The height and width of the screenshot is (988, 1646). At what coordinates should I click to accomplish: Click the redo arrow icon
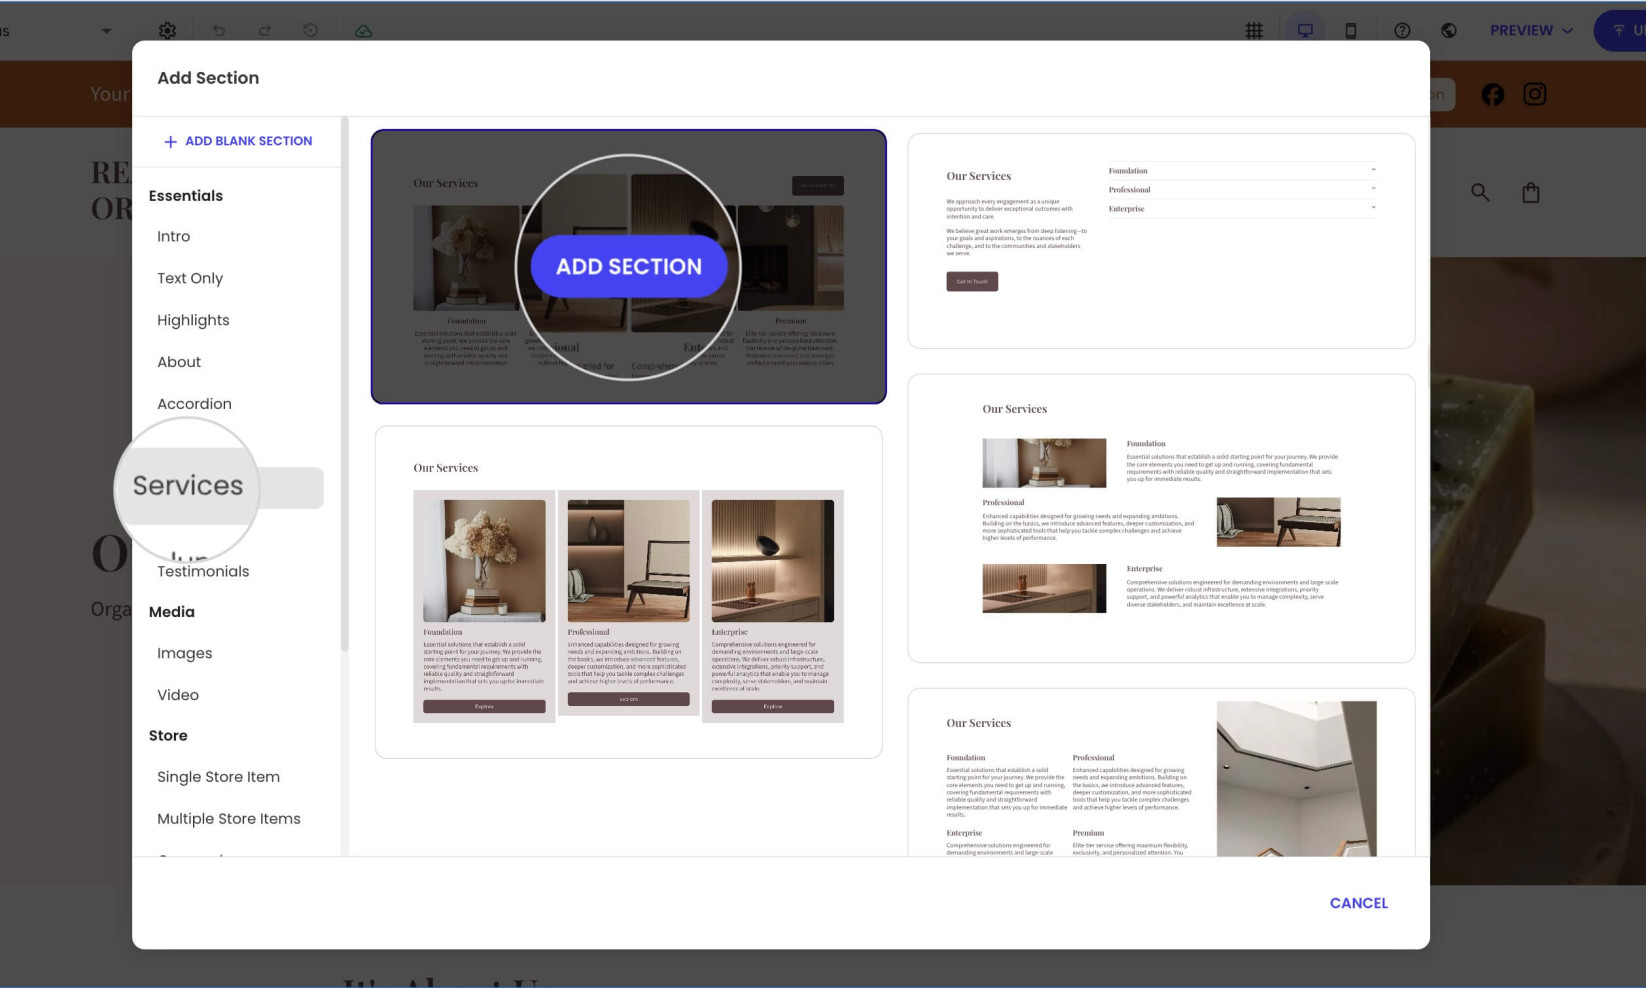(x=265, y=31)
